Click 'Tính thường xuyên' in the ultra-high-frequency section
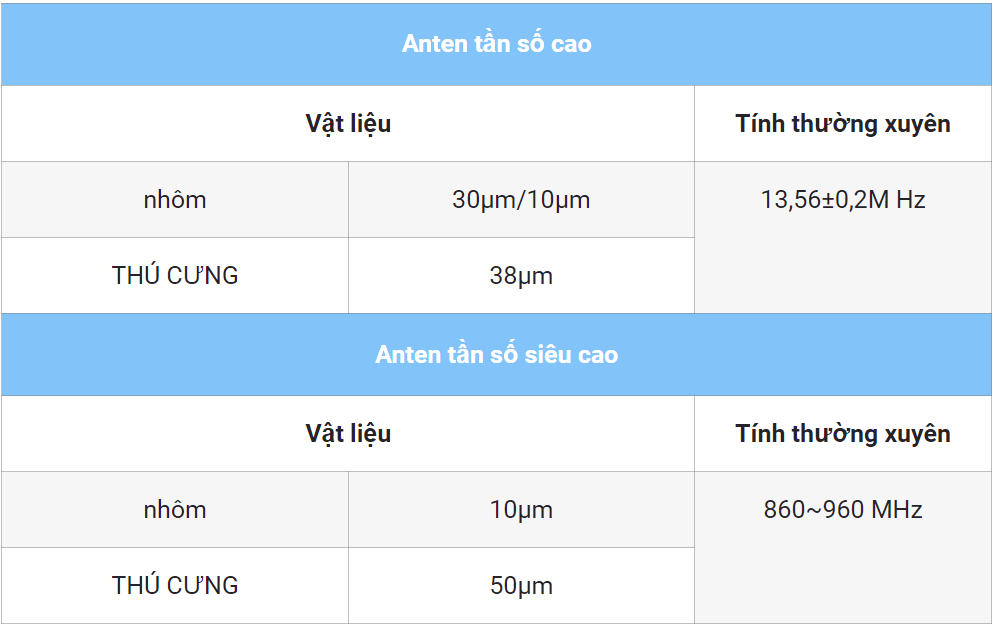The image size is (996, 628). pyautogui.click(x=843, y=434)
